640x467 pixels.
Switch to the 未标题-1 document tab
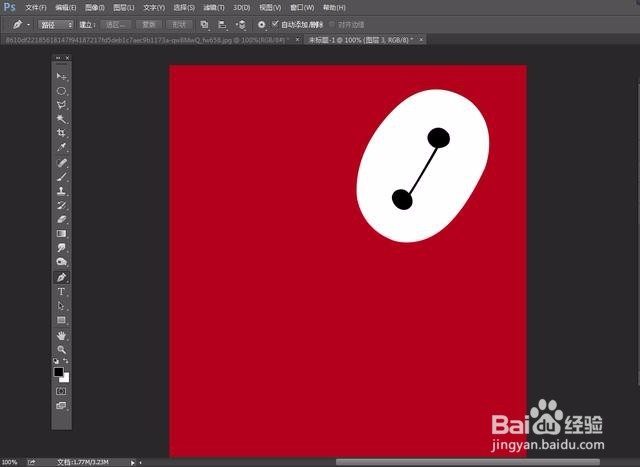[x=361, y=40]
